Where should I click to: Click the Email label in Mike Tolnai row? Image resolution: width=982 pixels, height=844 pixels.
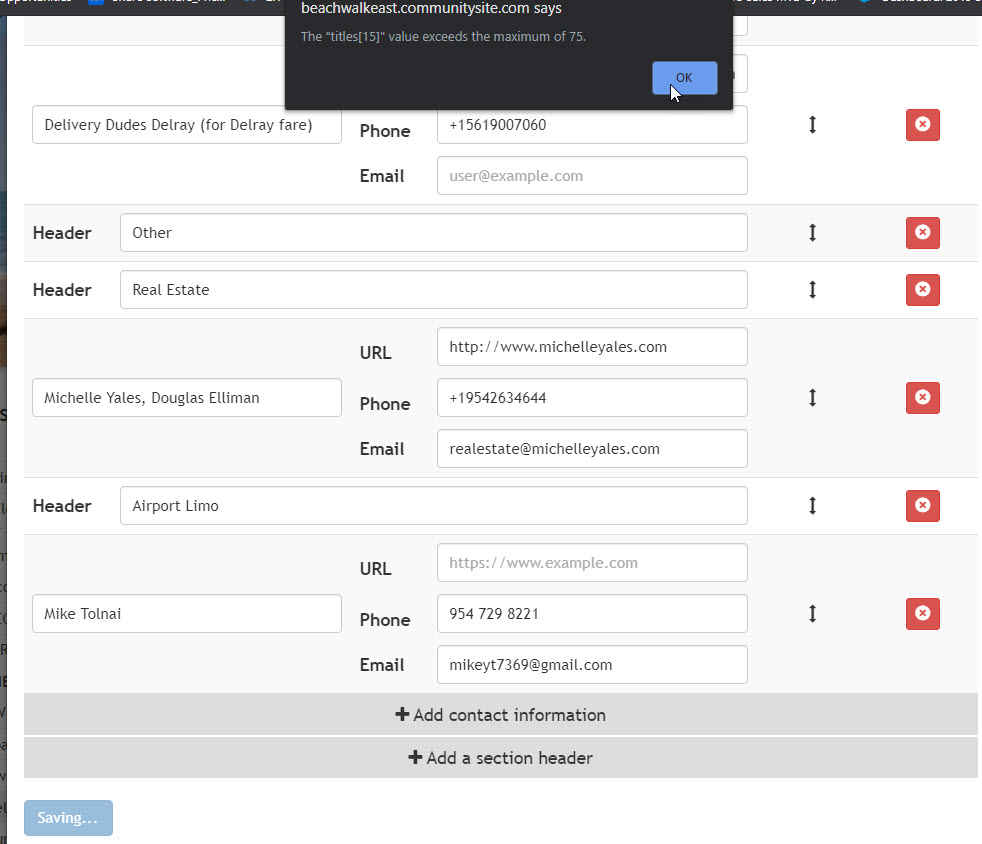point(382,665)
